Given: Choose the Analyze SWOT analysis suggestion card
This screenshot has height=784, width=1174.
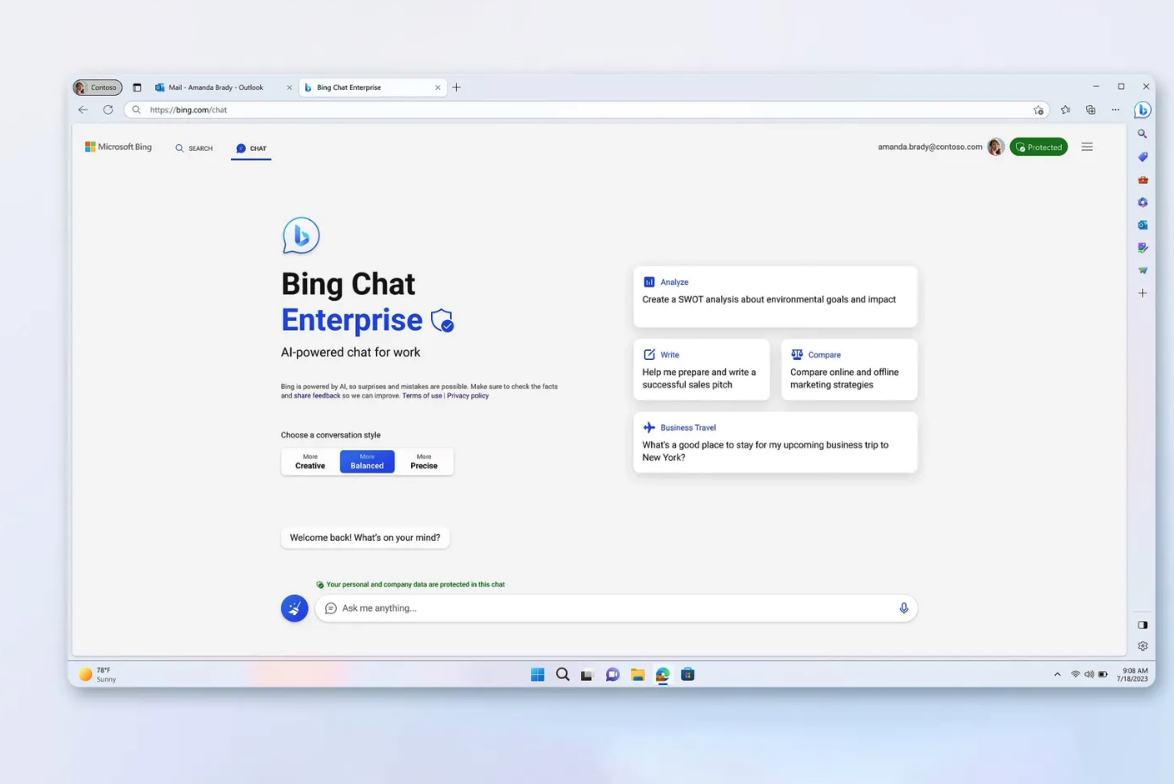Looking at the screenshot, I should 775,297.
